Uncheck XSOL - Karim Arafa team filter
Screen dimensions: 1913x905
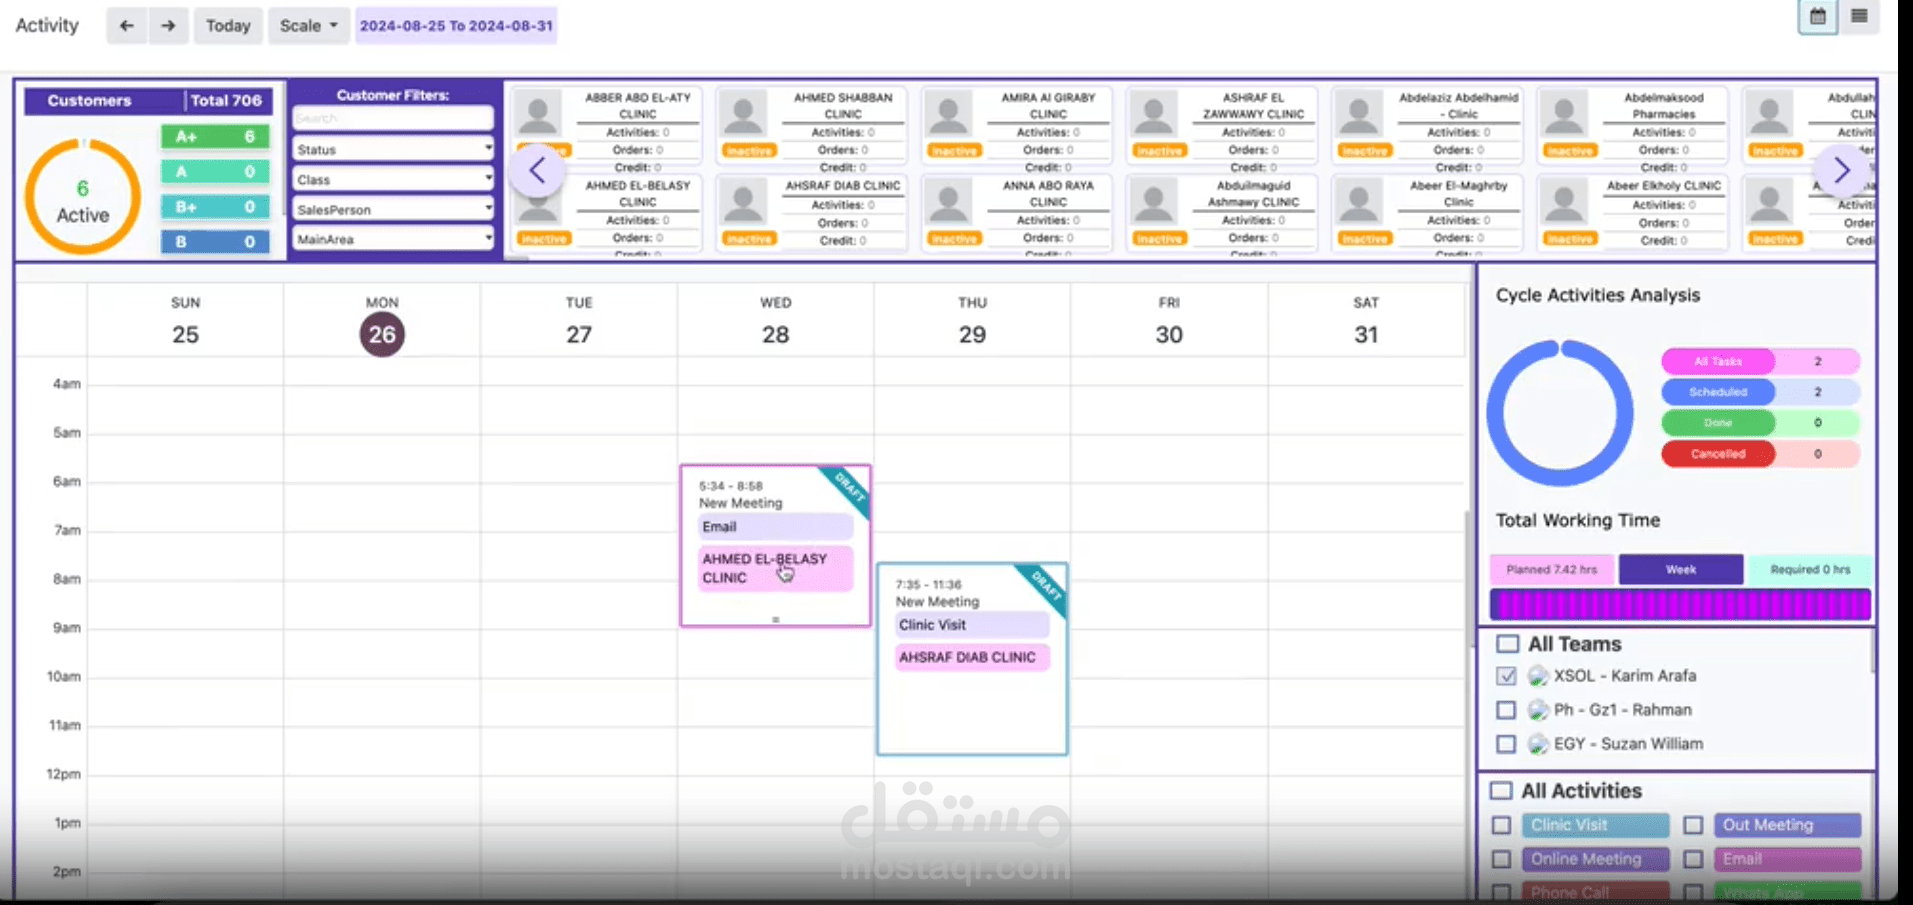tap(1507, 676)
